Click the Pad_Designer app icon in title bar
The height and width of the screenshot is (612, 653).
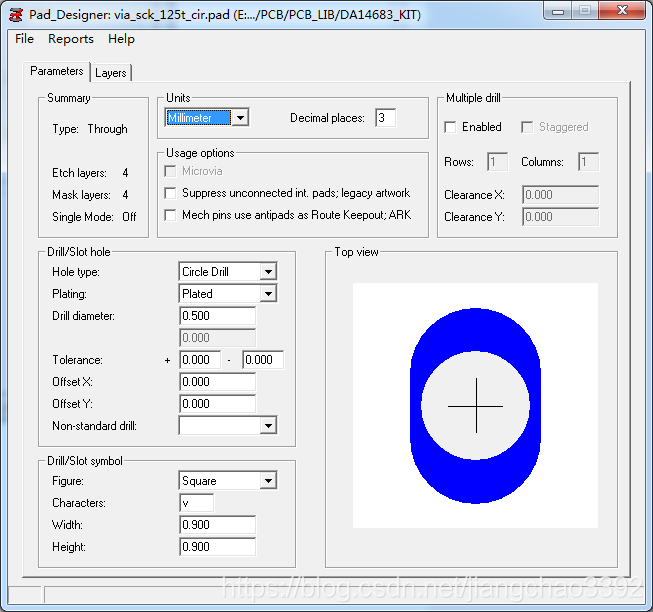pos(15,14)
